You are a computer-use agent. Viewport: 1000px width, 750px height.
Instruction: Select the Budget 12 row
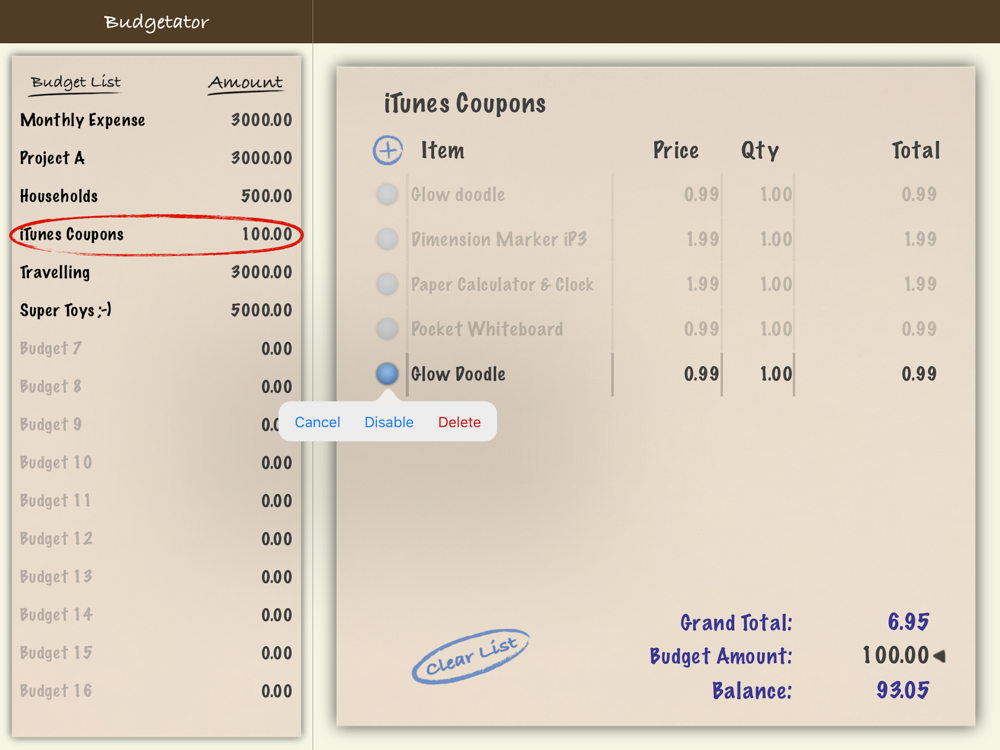156,539
